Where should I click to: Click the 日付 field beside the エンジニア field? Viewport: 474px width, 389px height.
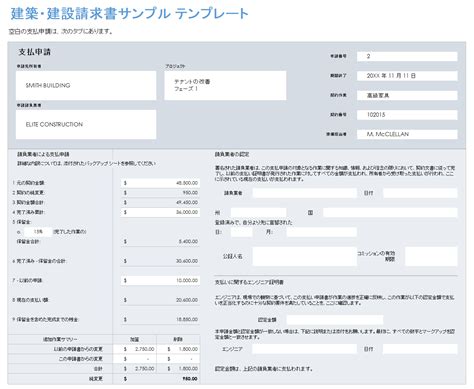click(x=420, y=349)
